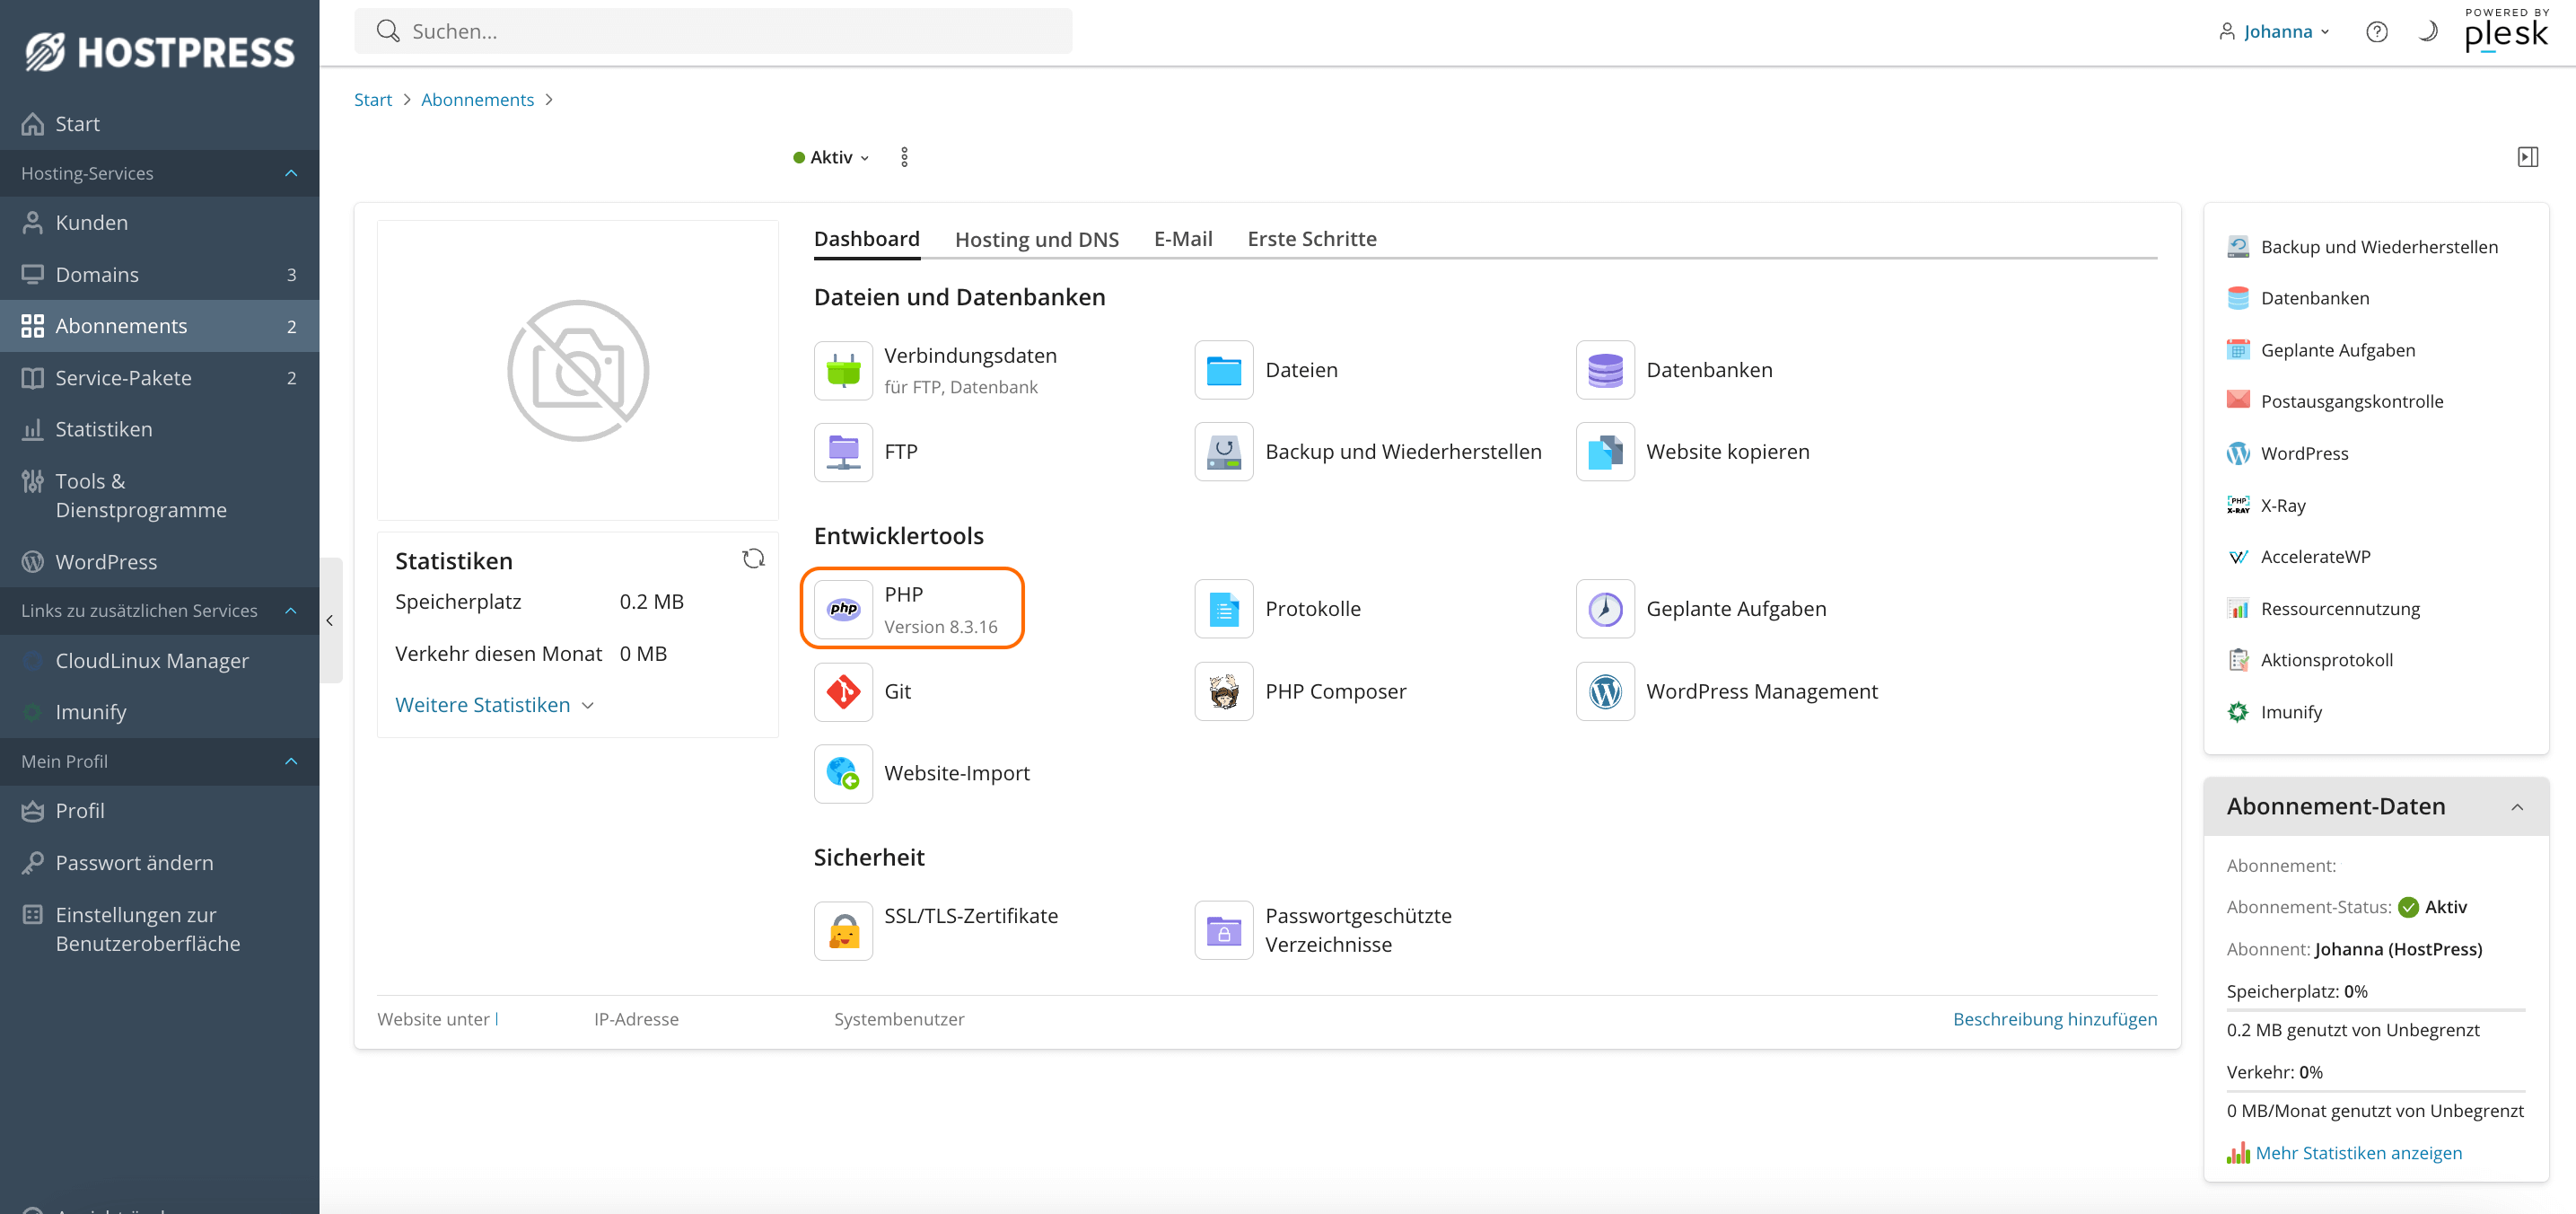The width and height of the screenshot is (2576, 1214).
Task: Open Ressourcennutzung in right panel
Action: pyautogui.click(x=2323, y=609)
